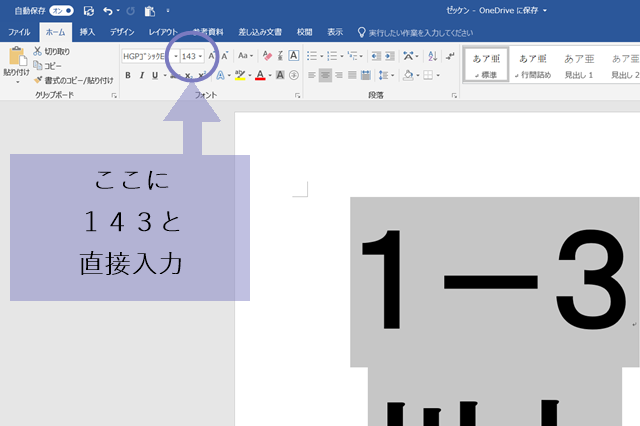The width and height of the screenshot is (640, 426).
Task: Switch to the 差し込み文書 tab
Action: click(260, 32)
